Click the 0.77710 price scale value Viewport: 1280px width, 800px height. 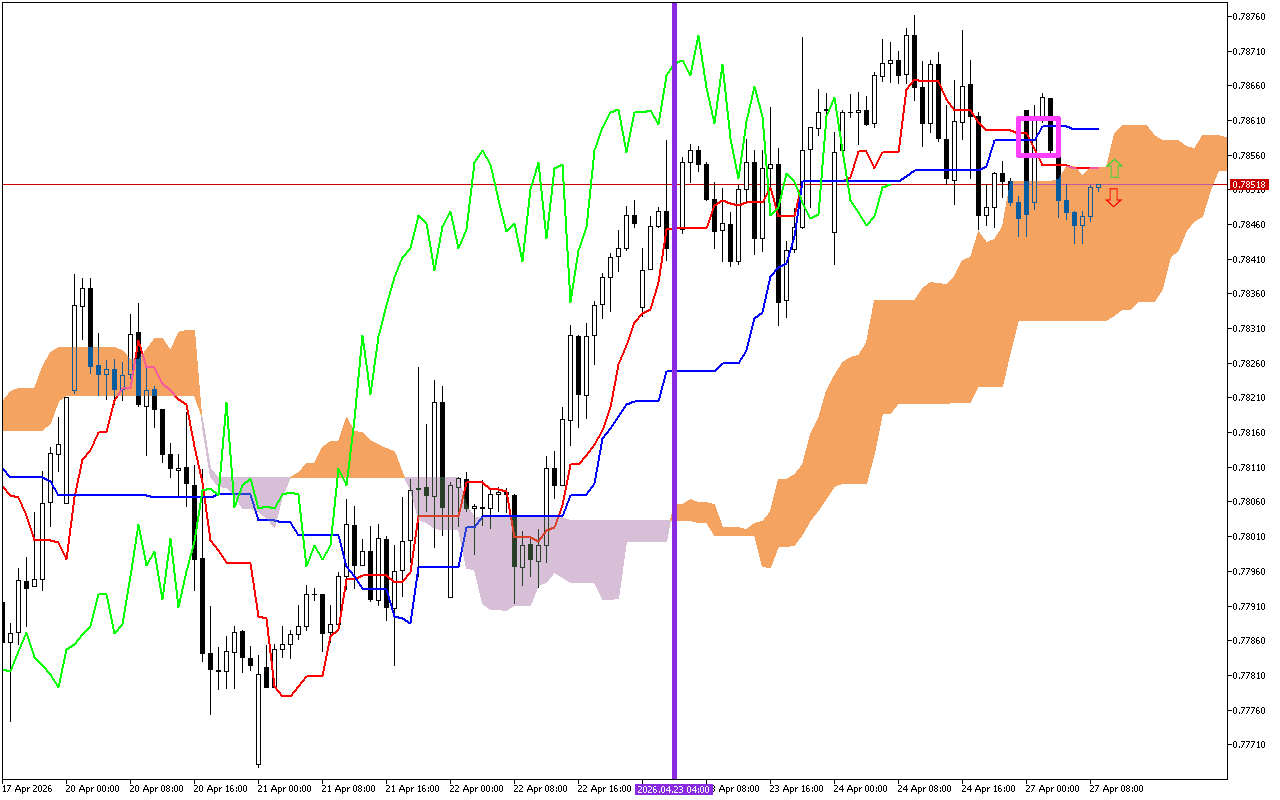click(x=1248, y=742)
